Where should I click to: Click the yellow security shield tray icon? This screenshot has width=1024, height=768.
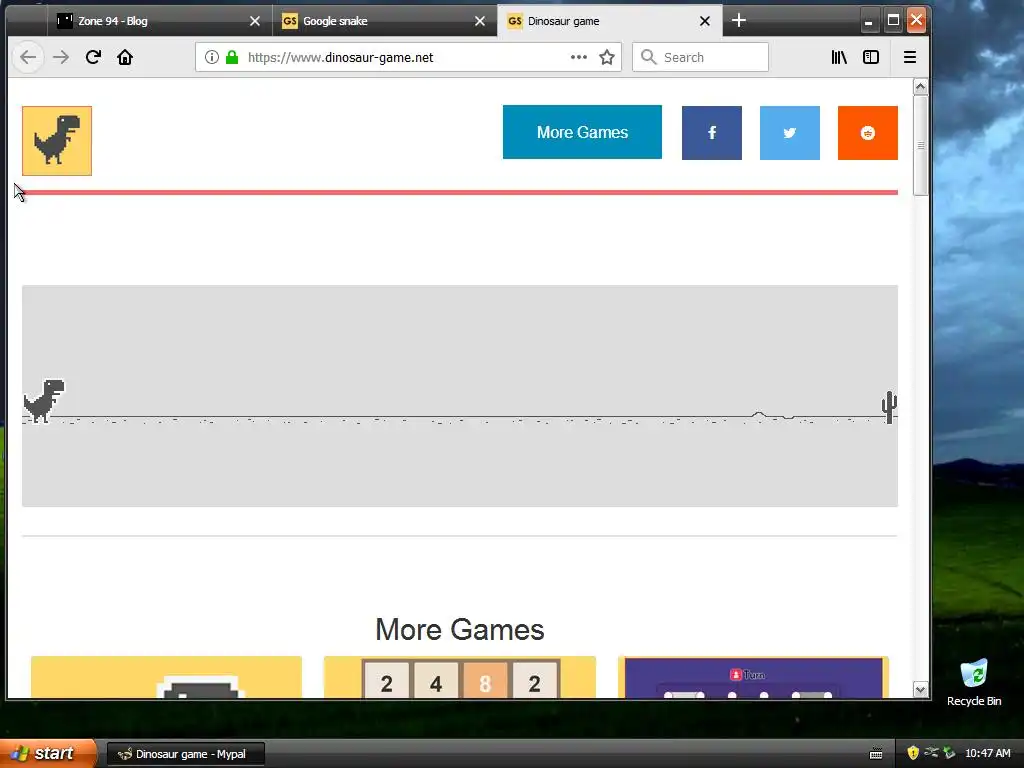point(913,753)
